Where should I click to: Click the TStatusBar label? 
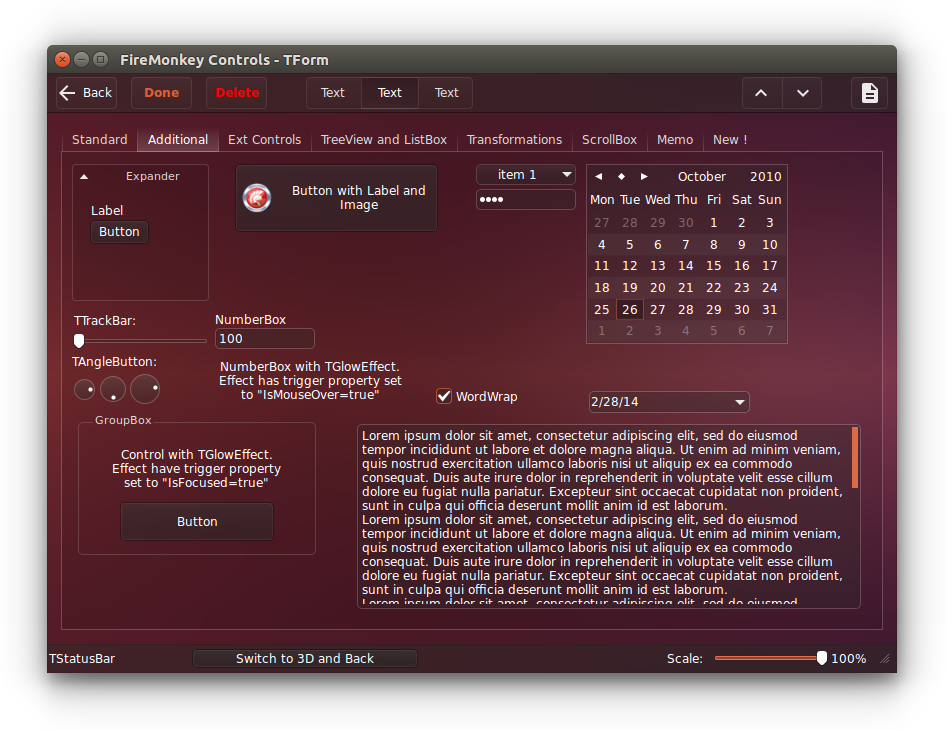coord(82,659)
